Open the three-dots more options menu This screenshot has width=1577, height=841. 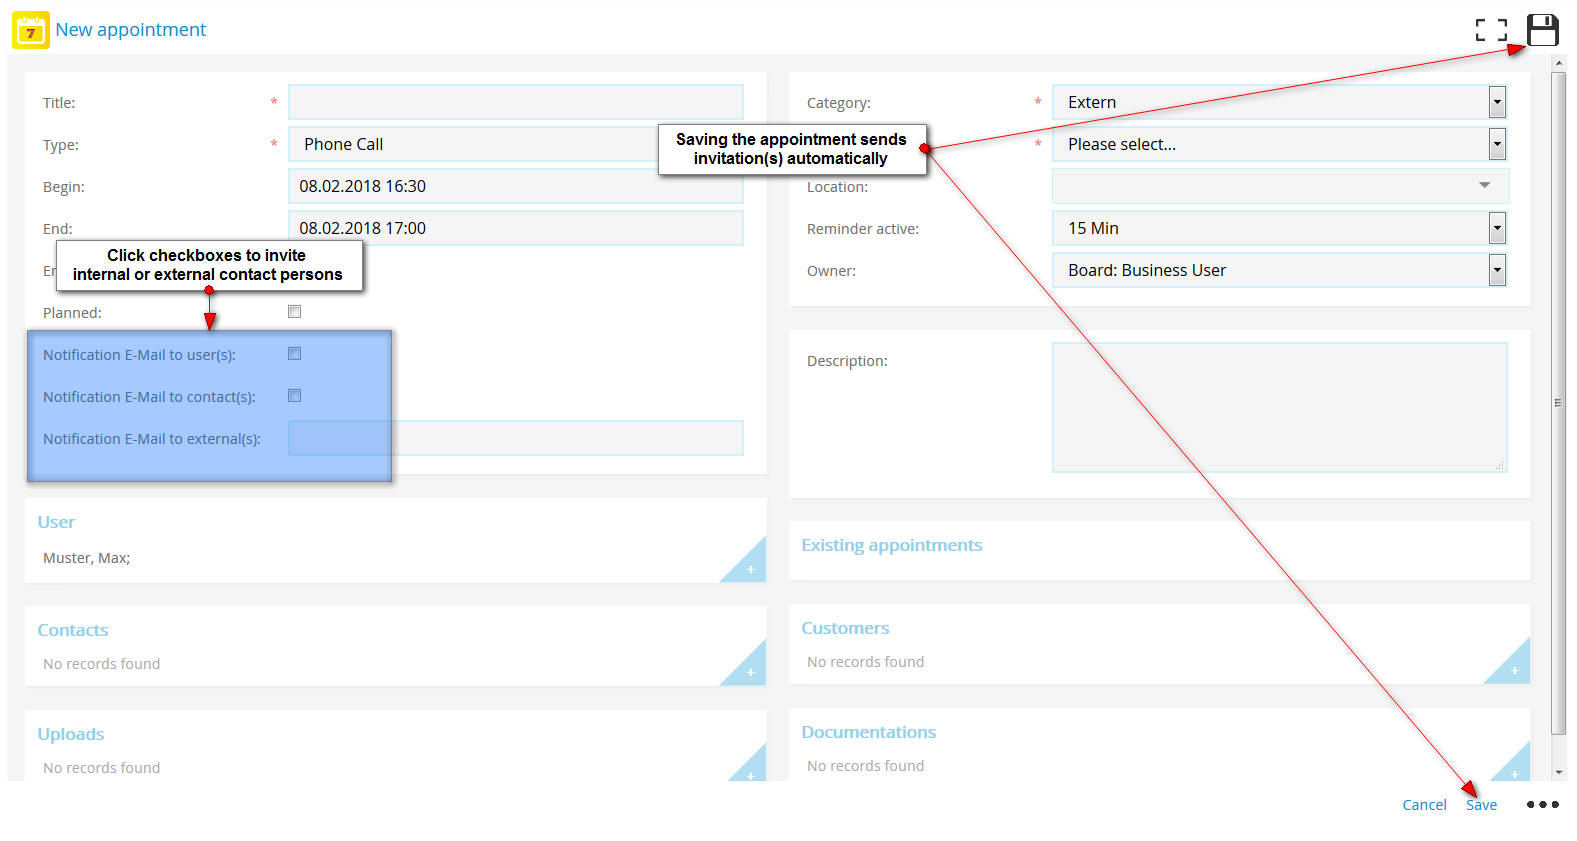click(1542, 804)
